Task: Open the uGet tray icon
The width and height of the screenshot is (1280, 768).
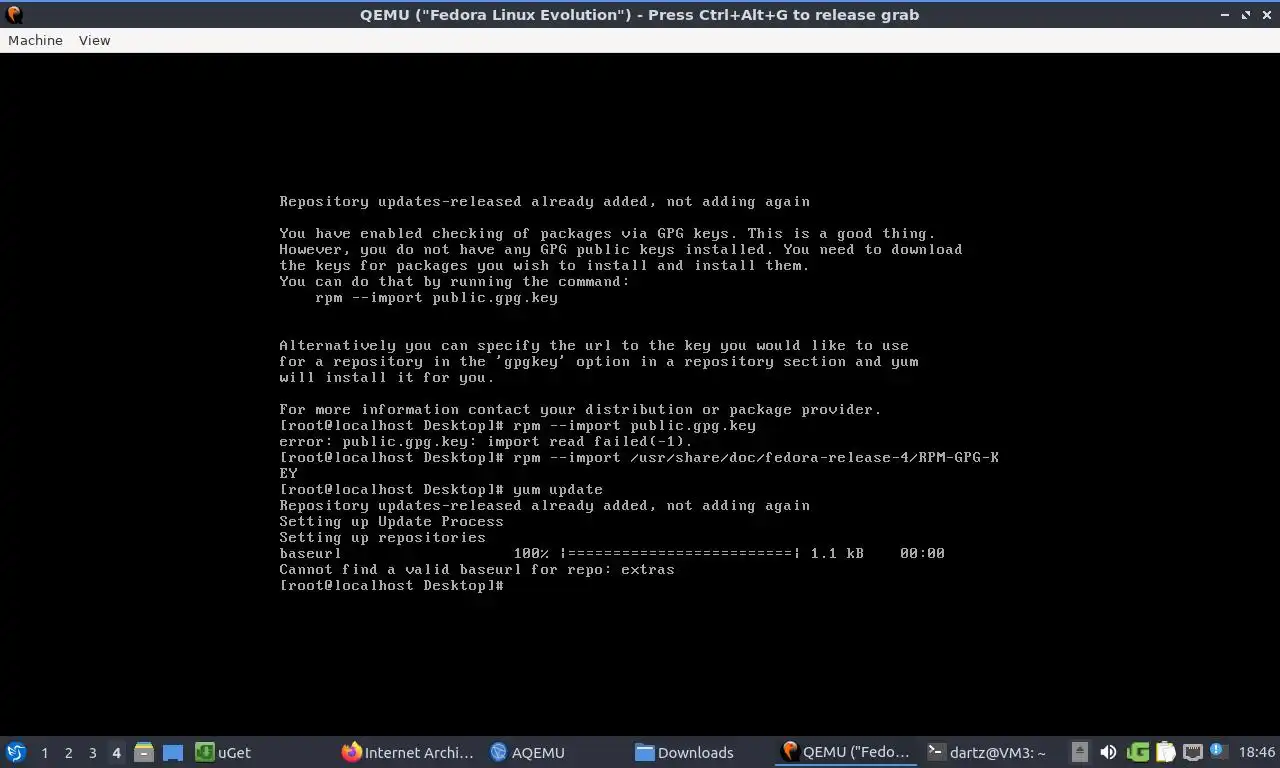Action: (x=1138, y=752)
